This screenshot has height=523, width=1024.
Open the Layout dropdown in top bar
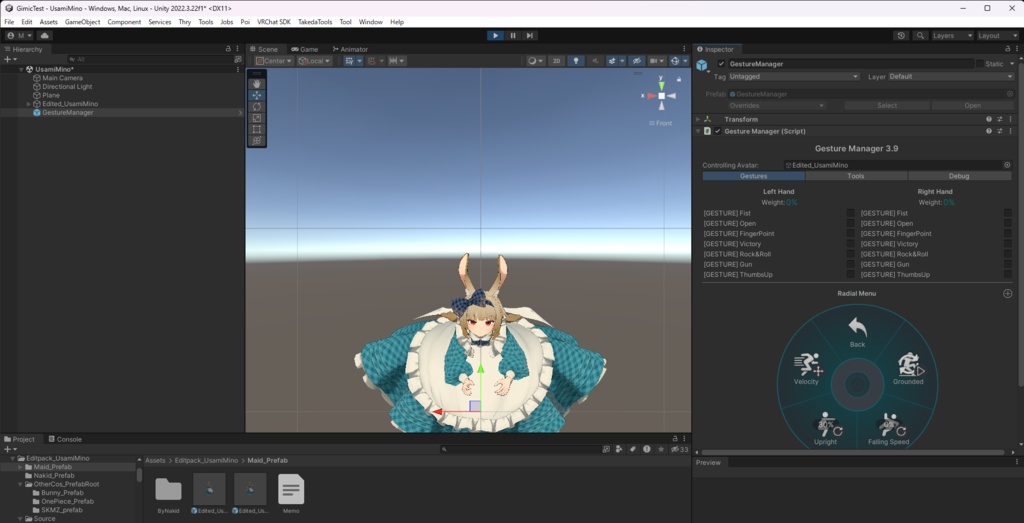[997, 35]
